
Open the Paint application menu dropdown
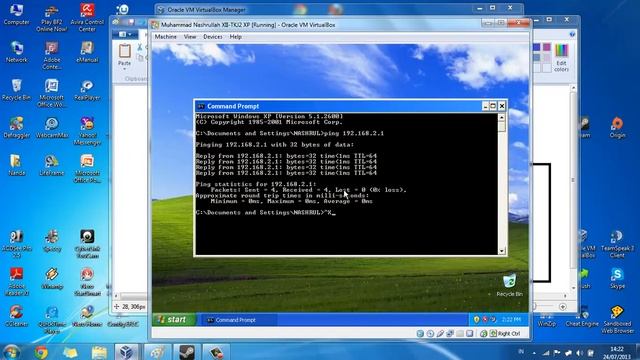click(x=125, y=34)
